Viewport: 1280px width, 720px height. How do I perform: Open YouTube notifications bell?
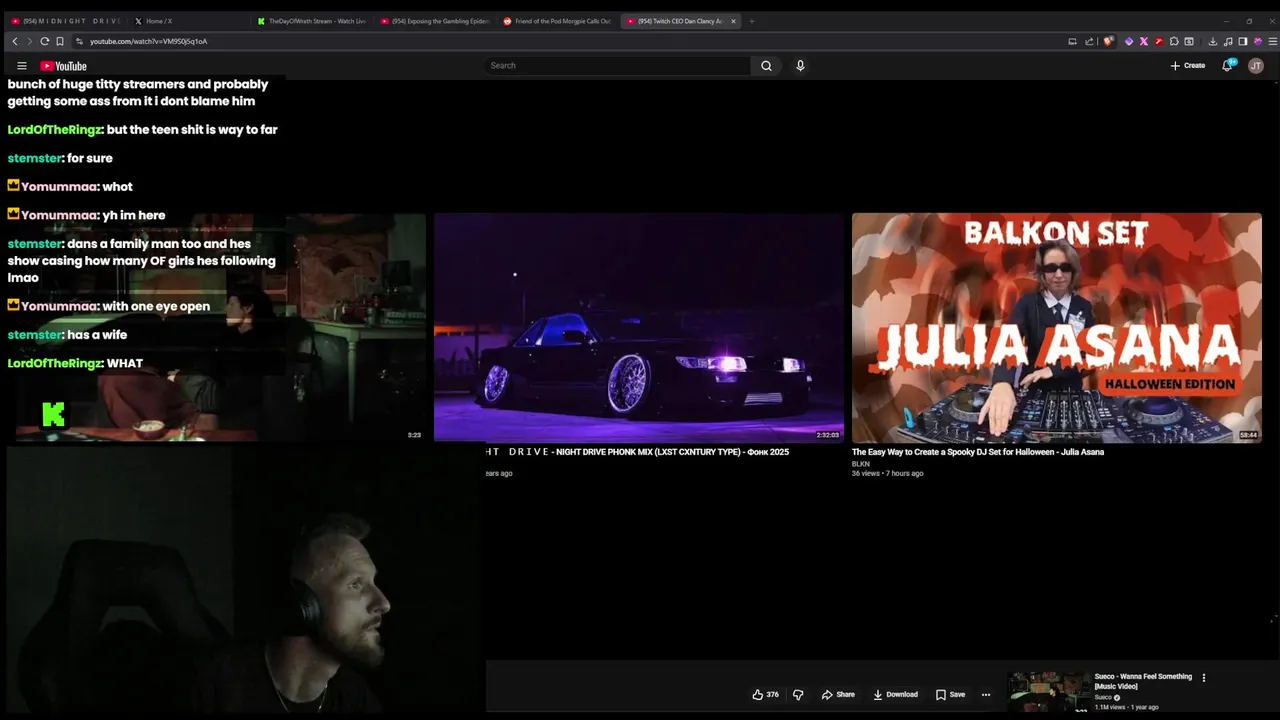point(1228,66)
